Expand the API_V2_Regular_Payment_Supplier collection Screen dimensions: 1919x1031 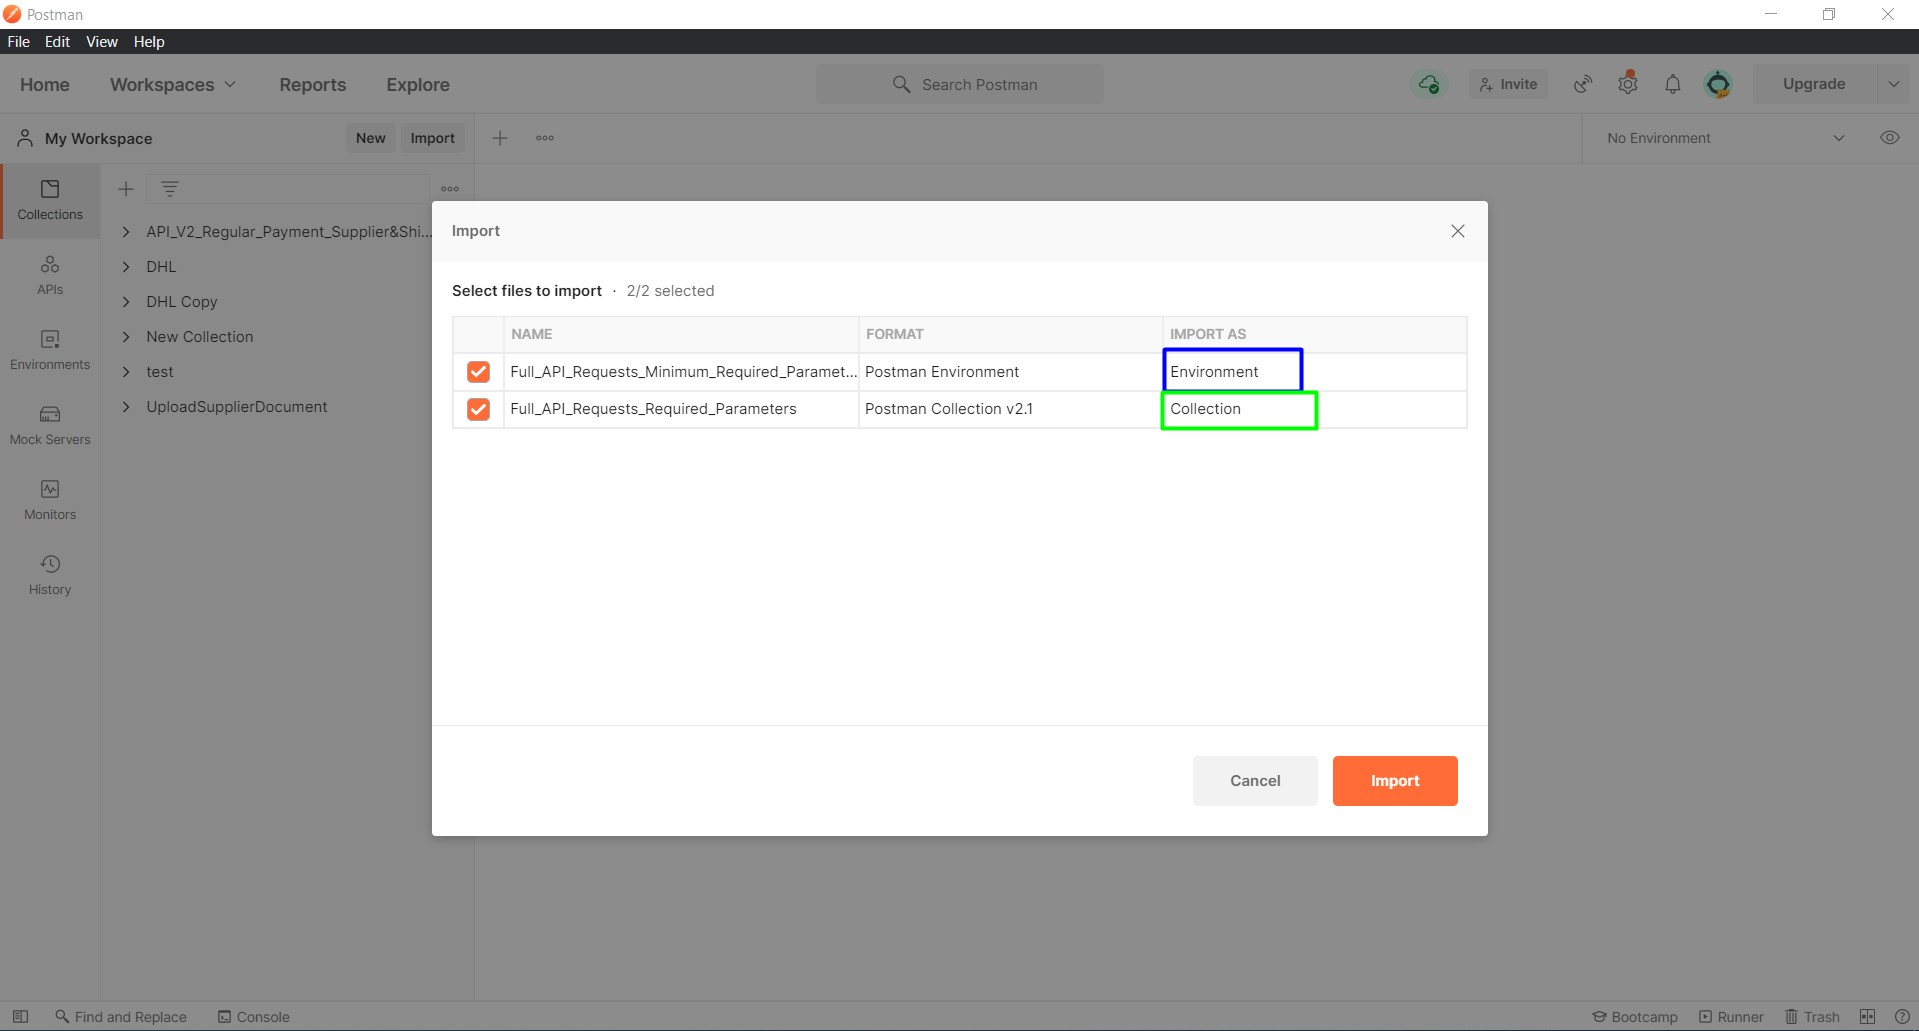pos(126,232)
